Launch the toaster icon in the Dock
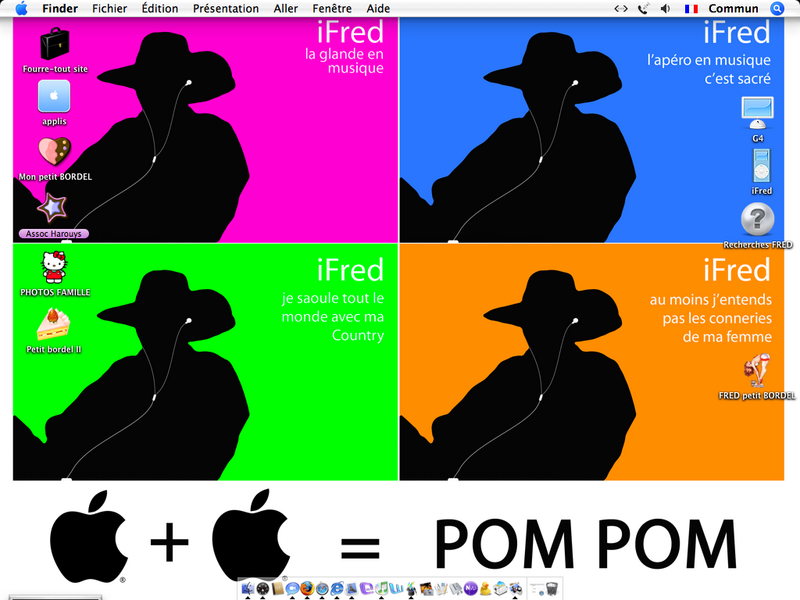 coord(500,588)
